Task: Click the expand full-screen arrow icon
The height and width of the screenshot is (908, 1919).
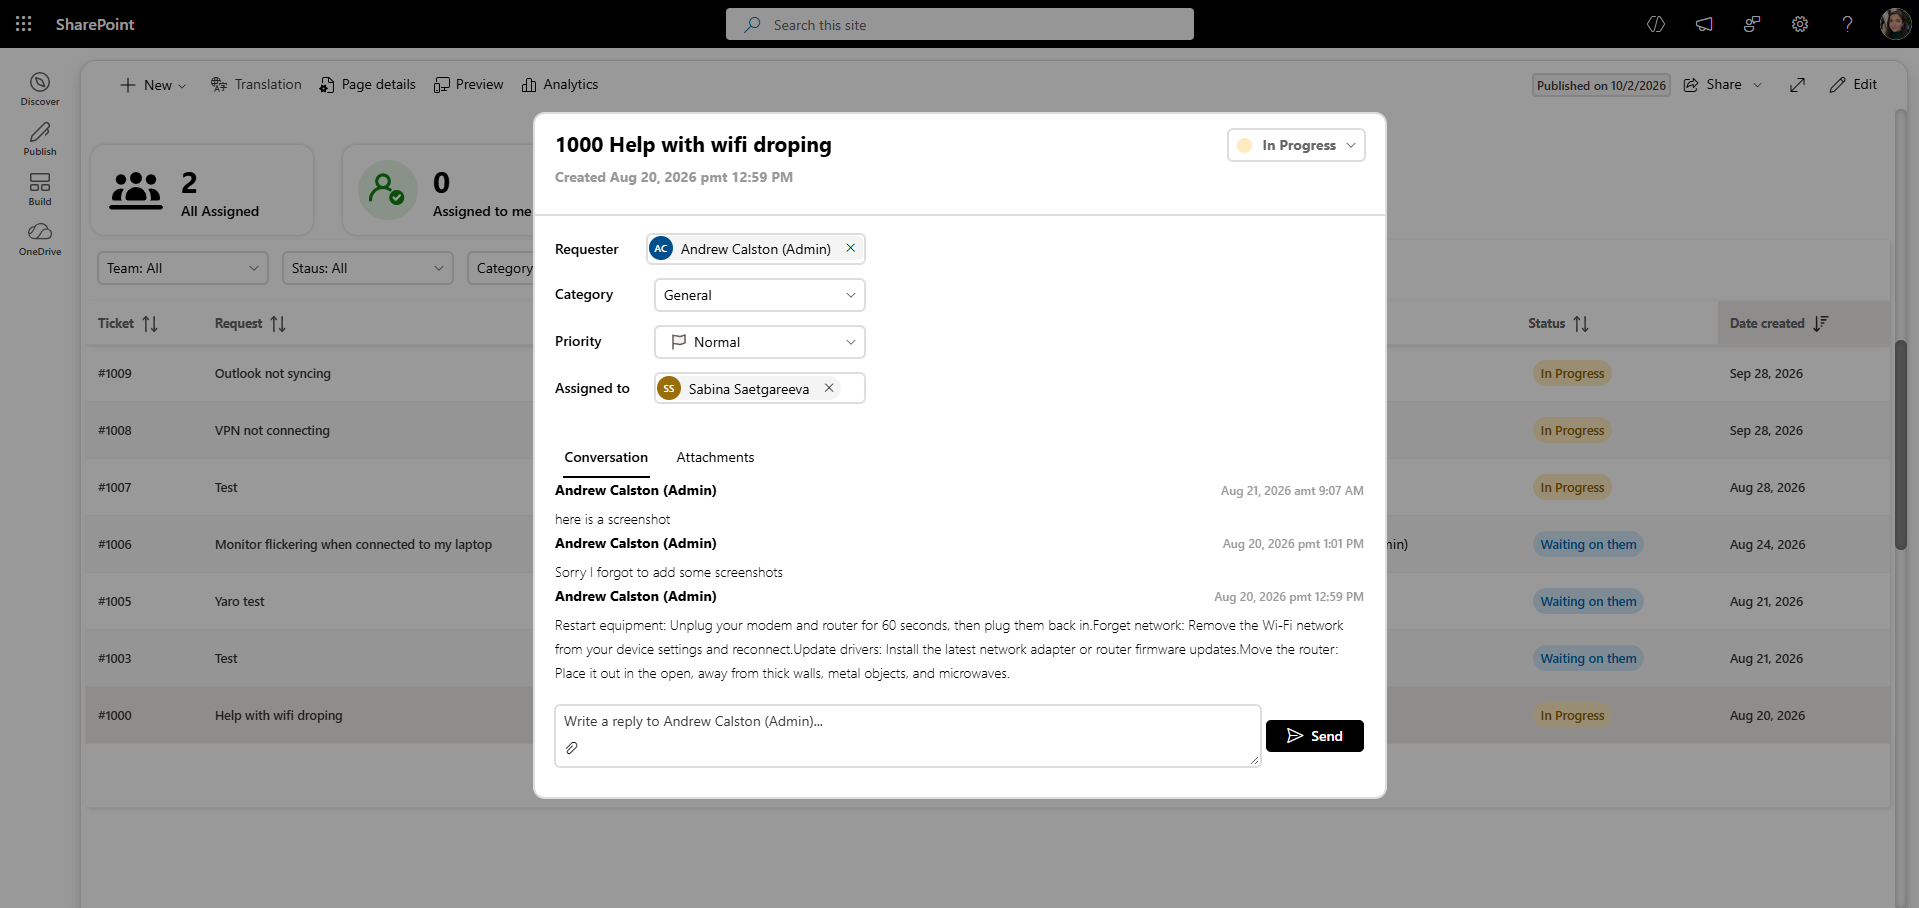Action: [x=1797, y=85]
